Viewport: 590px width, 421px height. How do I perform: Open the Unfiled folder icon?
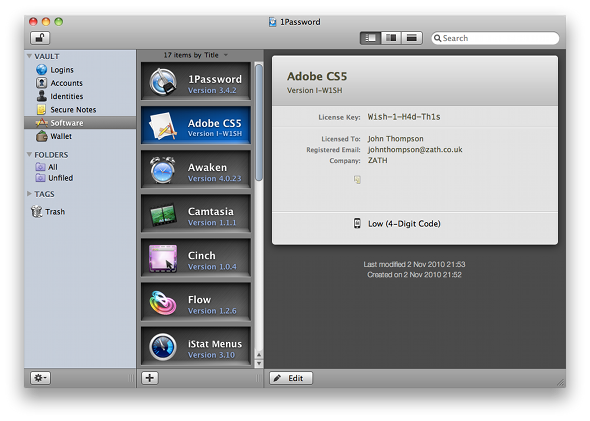pyautogui.click(x=40, y=178)
